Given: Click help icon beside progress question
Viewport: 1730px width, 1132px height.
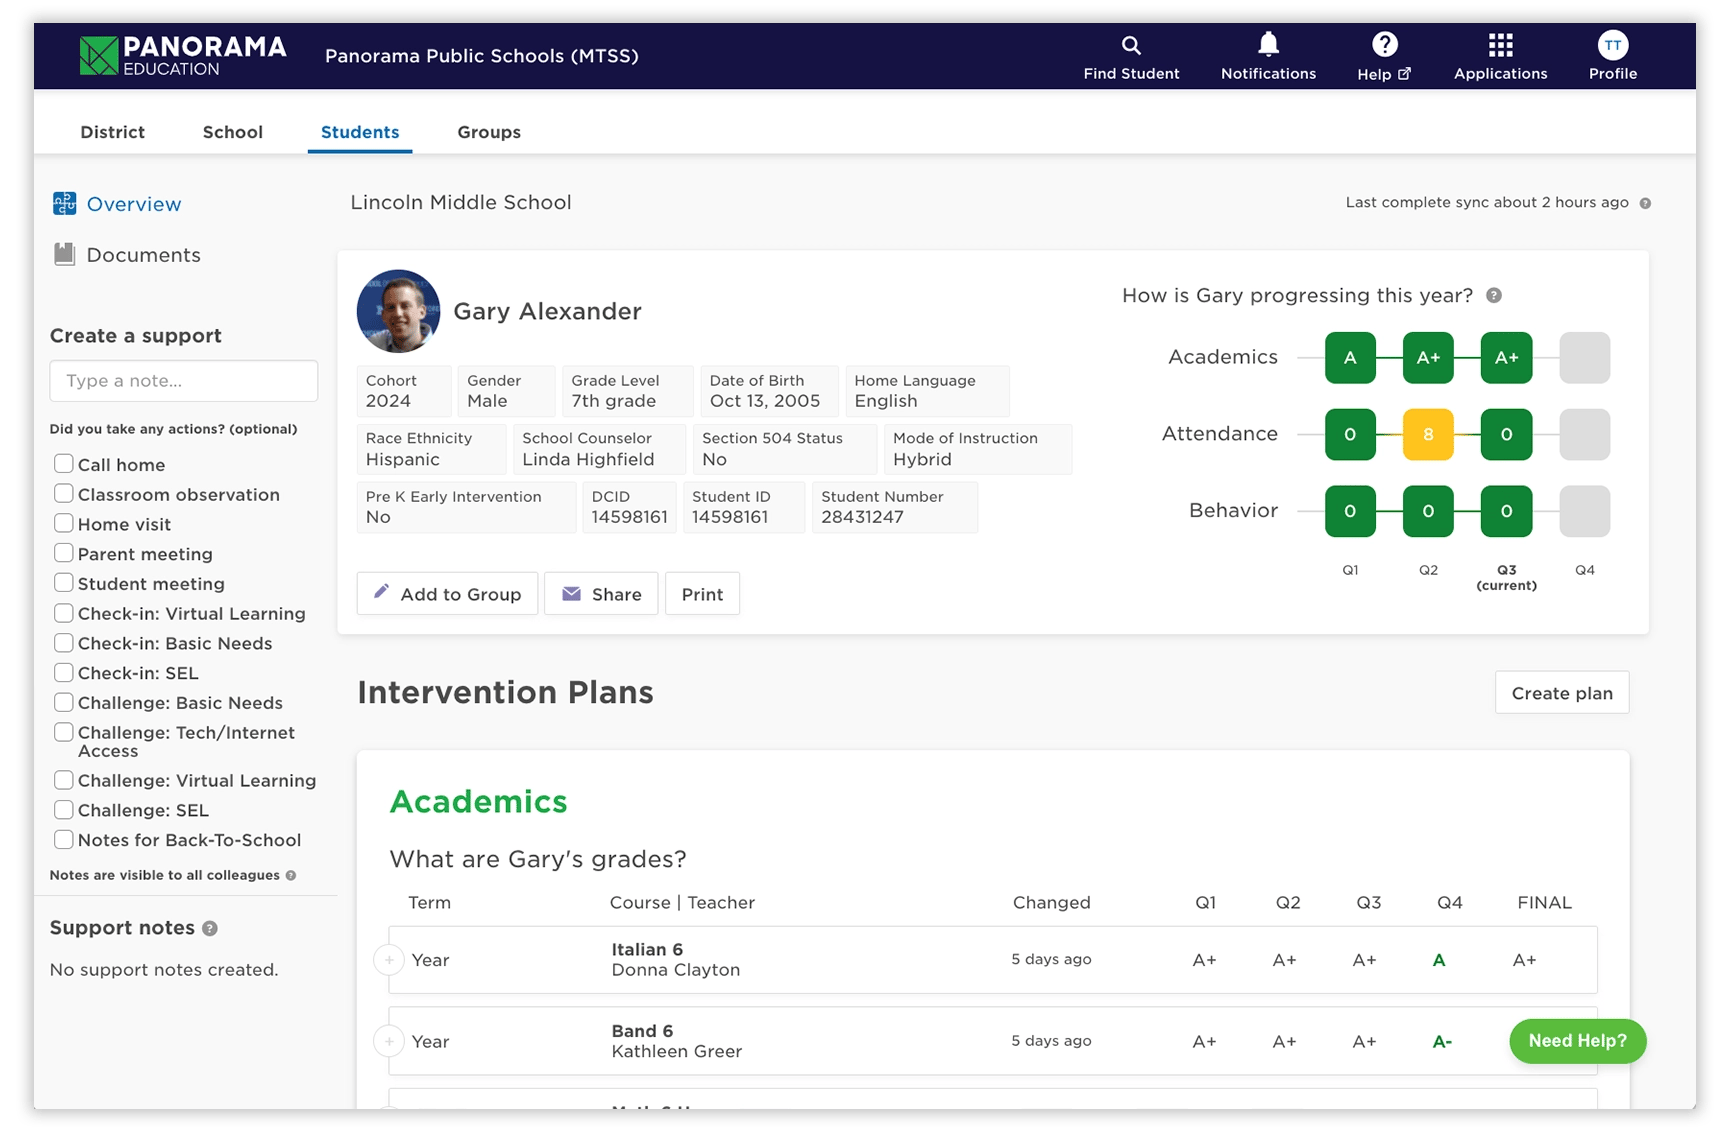Looking at the screenshot, I should coord(1494,295).
